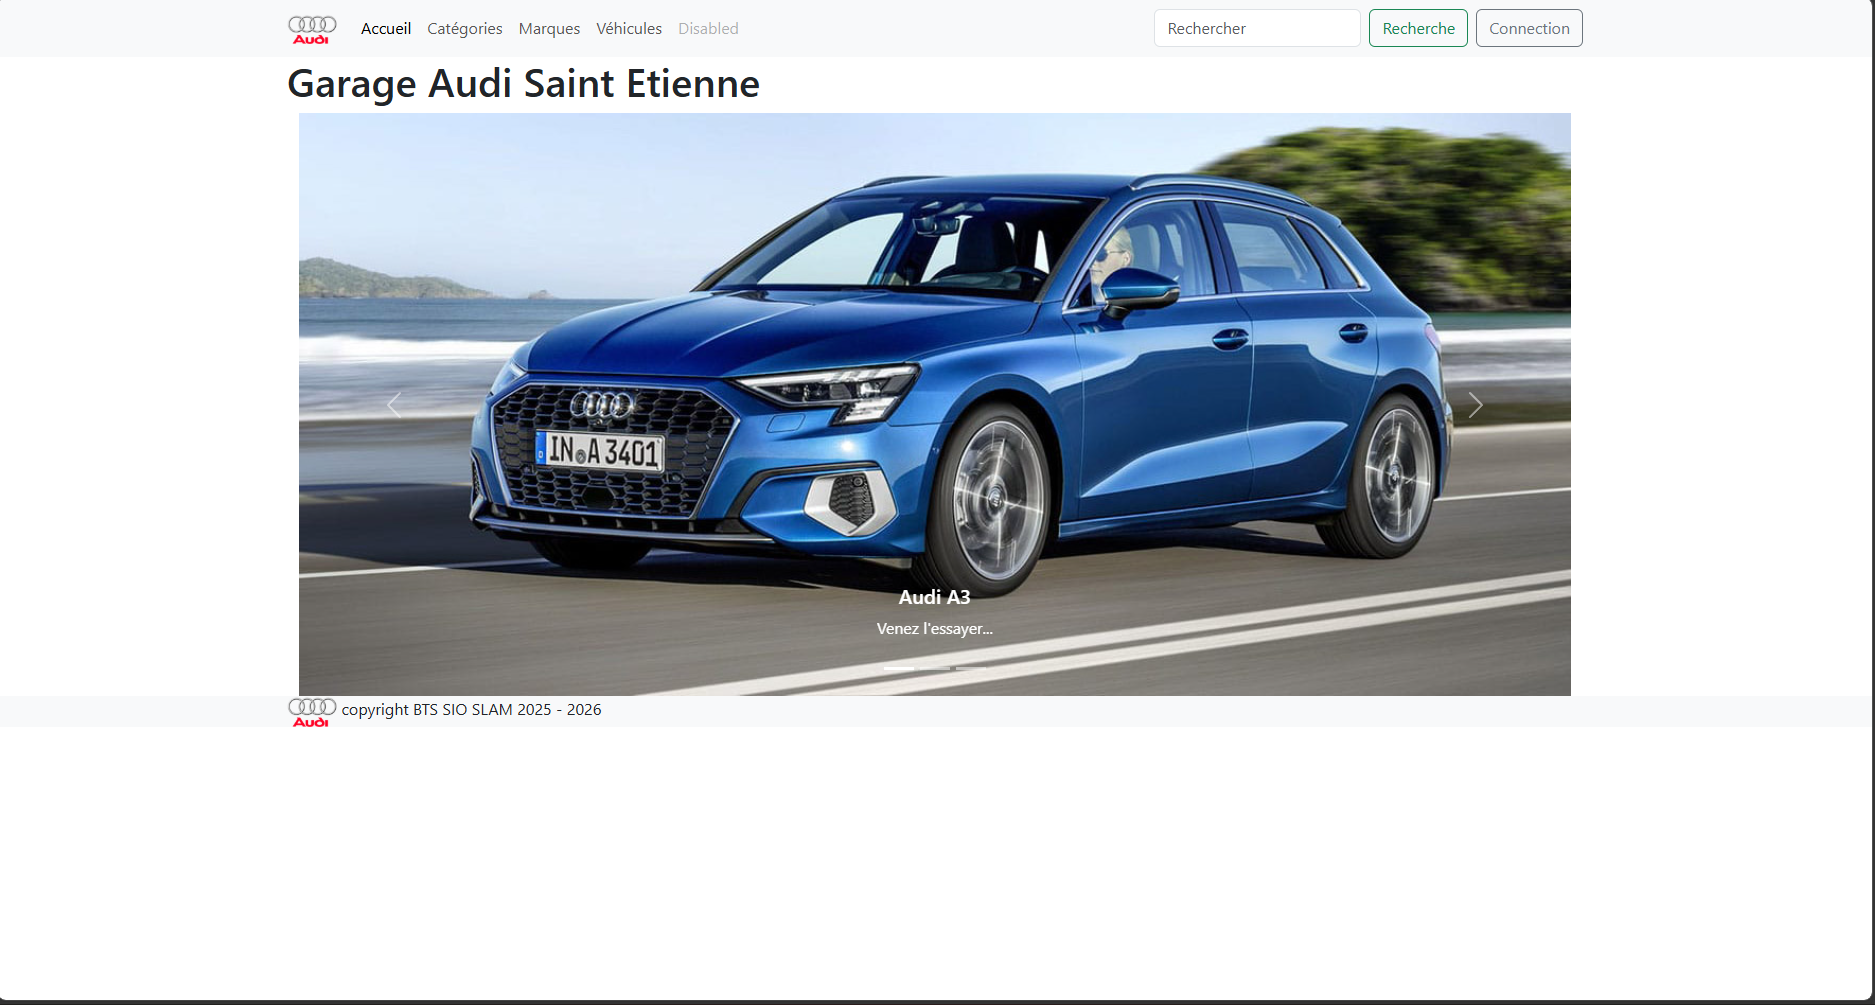Click the 'Garage Audi Saint Etienne' heading

523,84
